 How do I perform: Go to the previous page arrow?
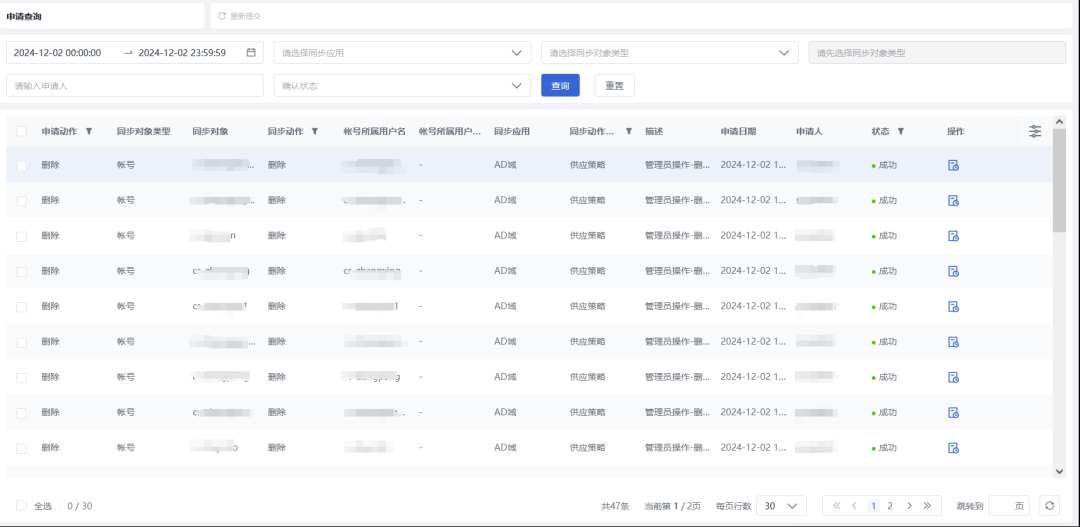[854, 506]
